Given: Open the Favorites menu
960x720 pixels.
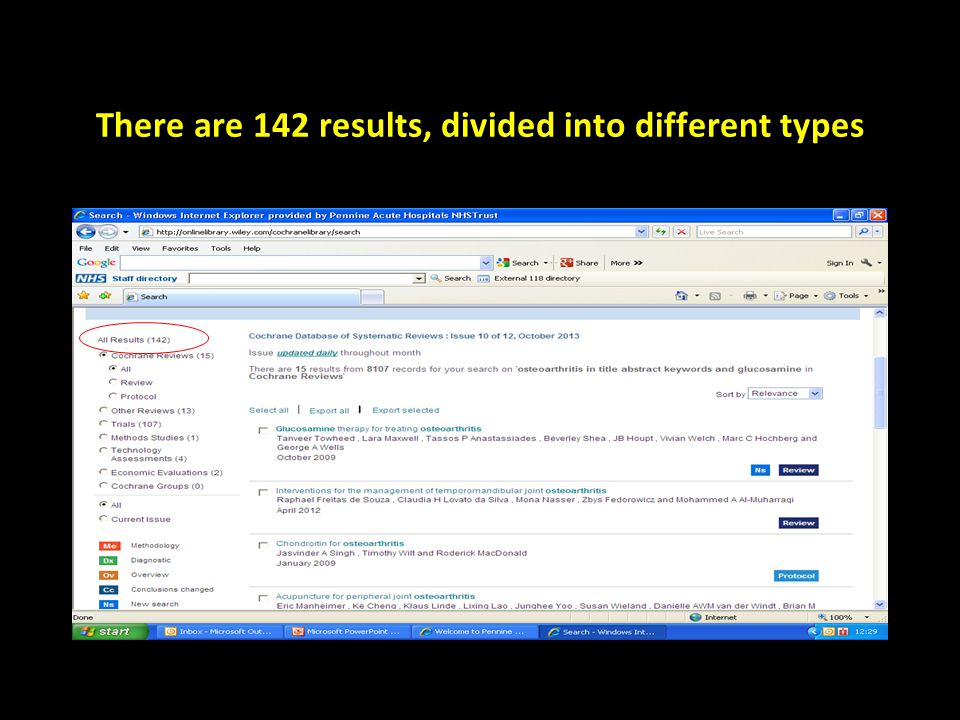Looking at the screenshot, I should point(180,249).
